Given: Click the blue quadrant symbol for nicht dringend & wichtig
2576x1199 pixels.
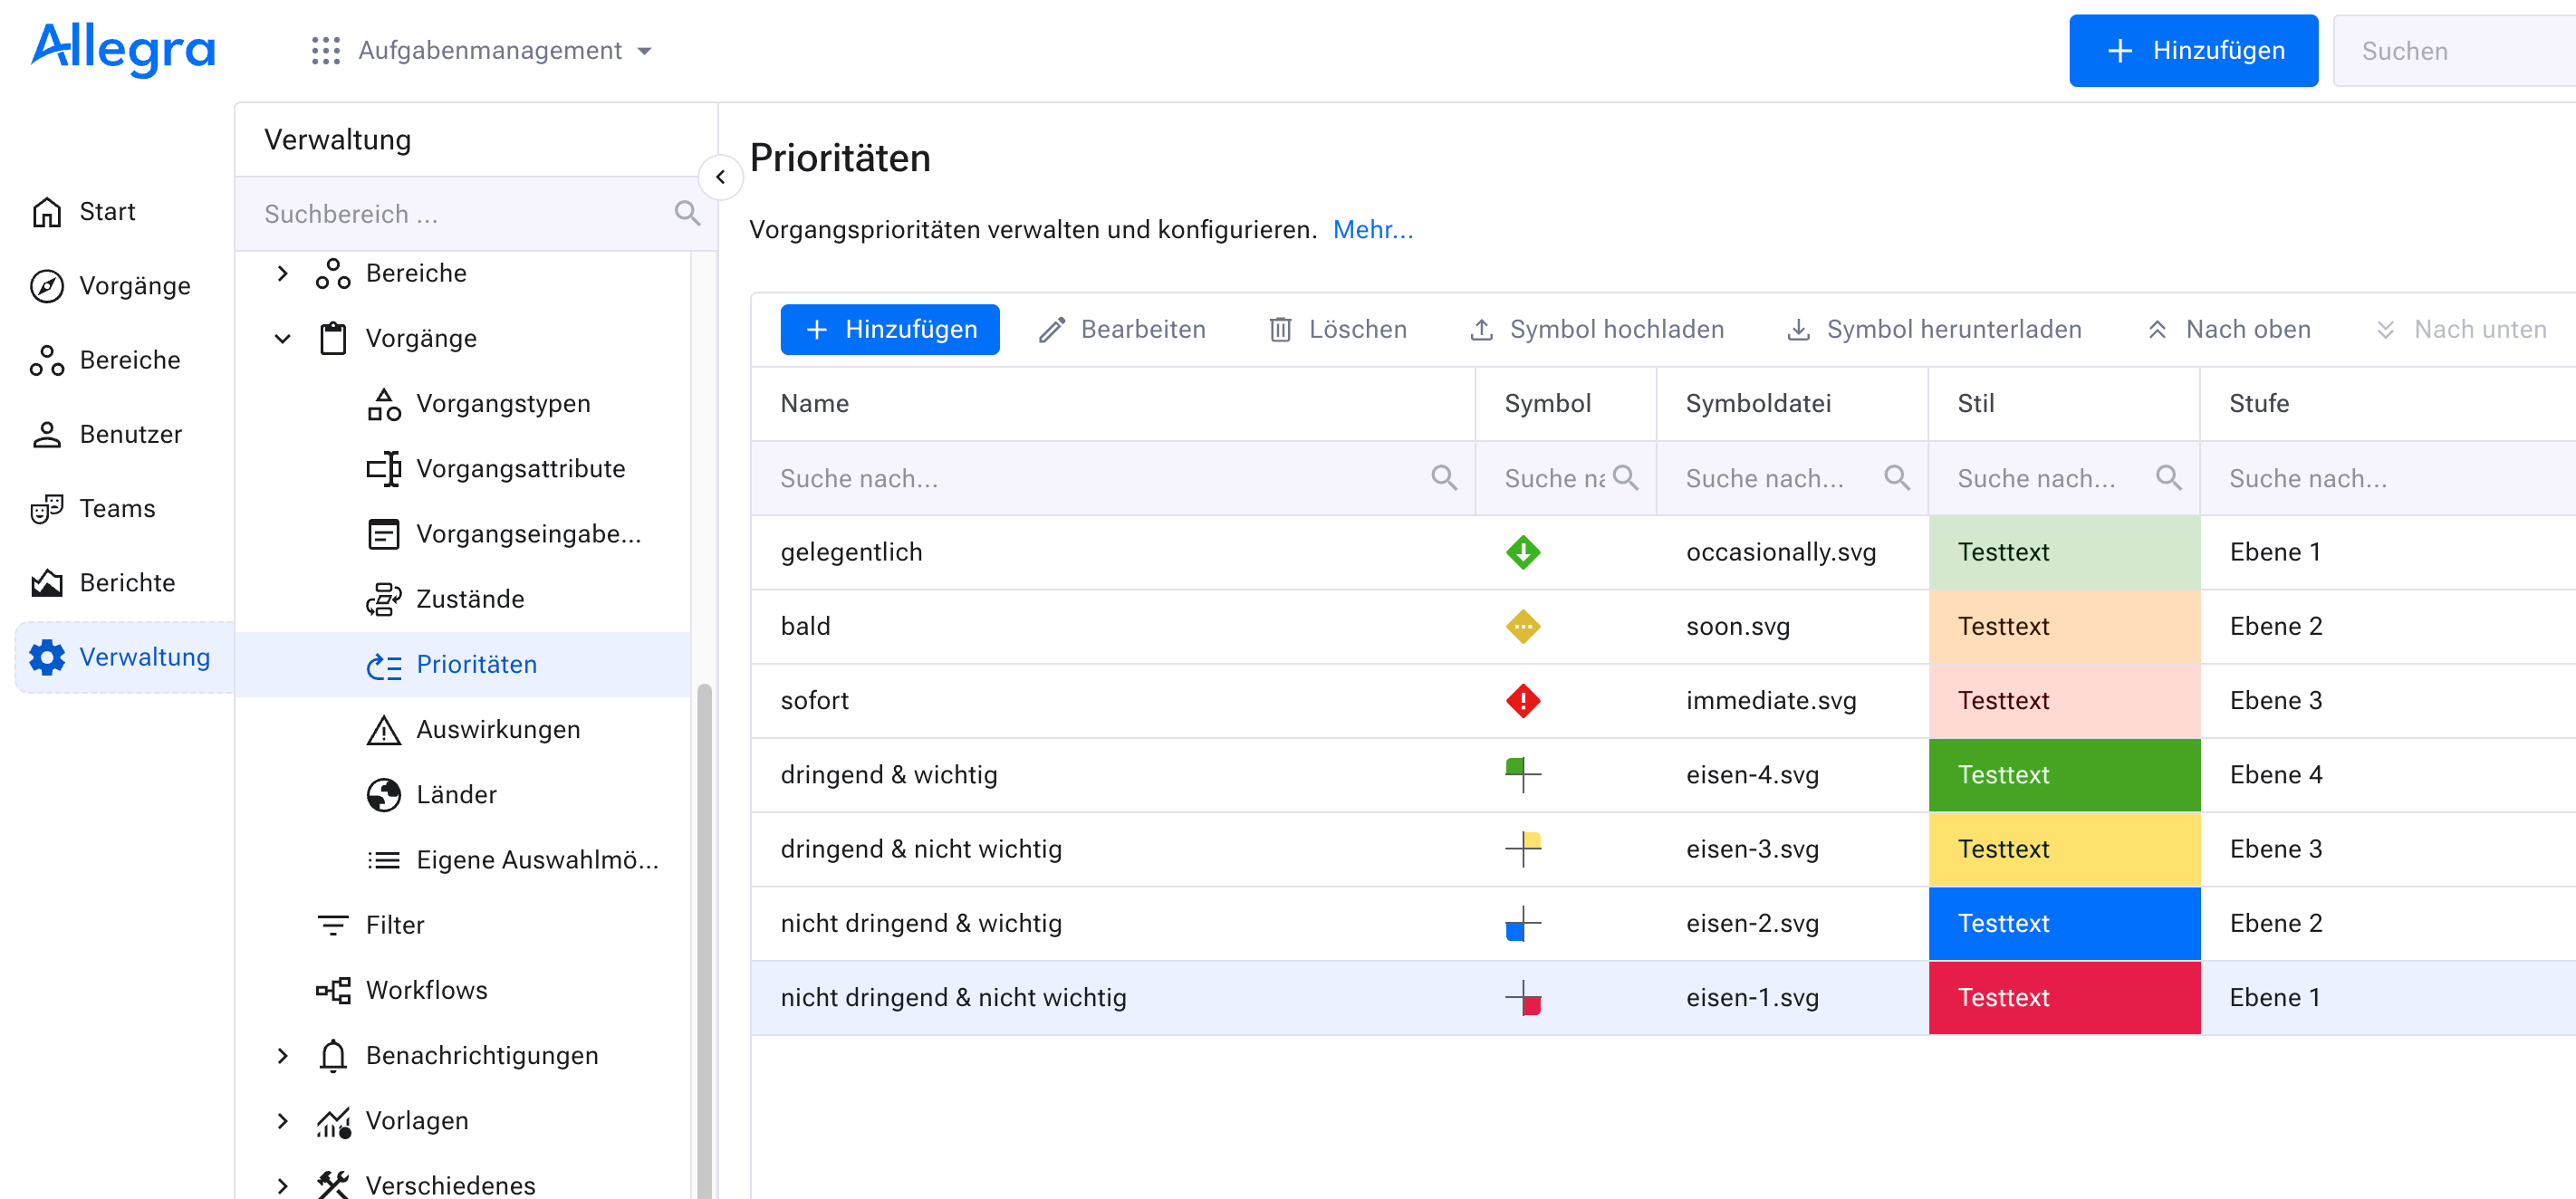Looking at the screenshot, I should [1522, 923].
